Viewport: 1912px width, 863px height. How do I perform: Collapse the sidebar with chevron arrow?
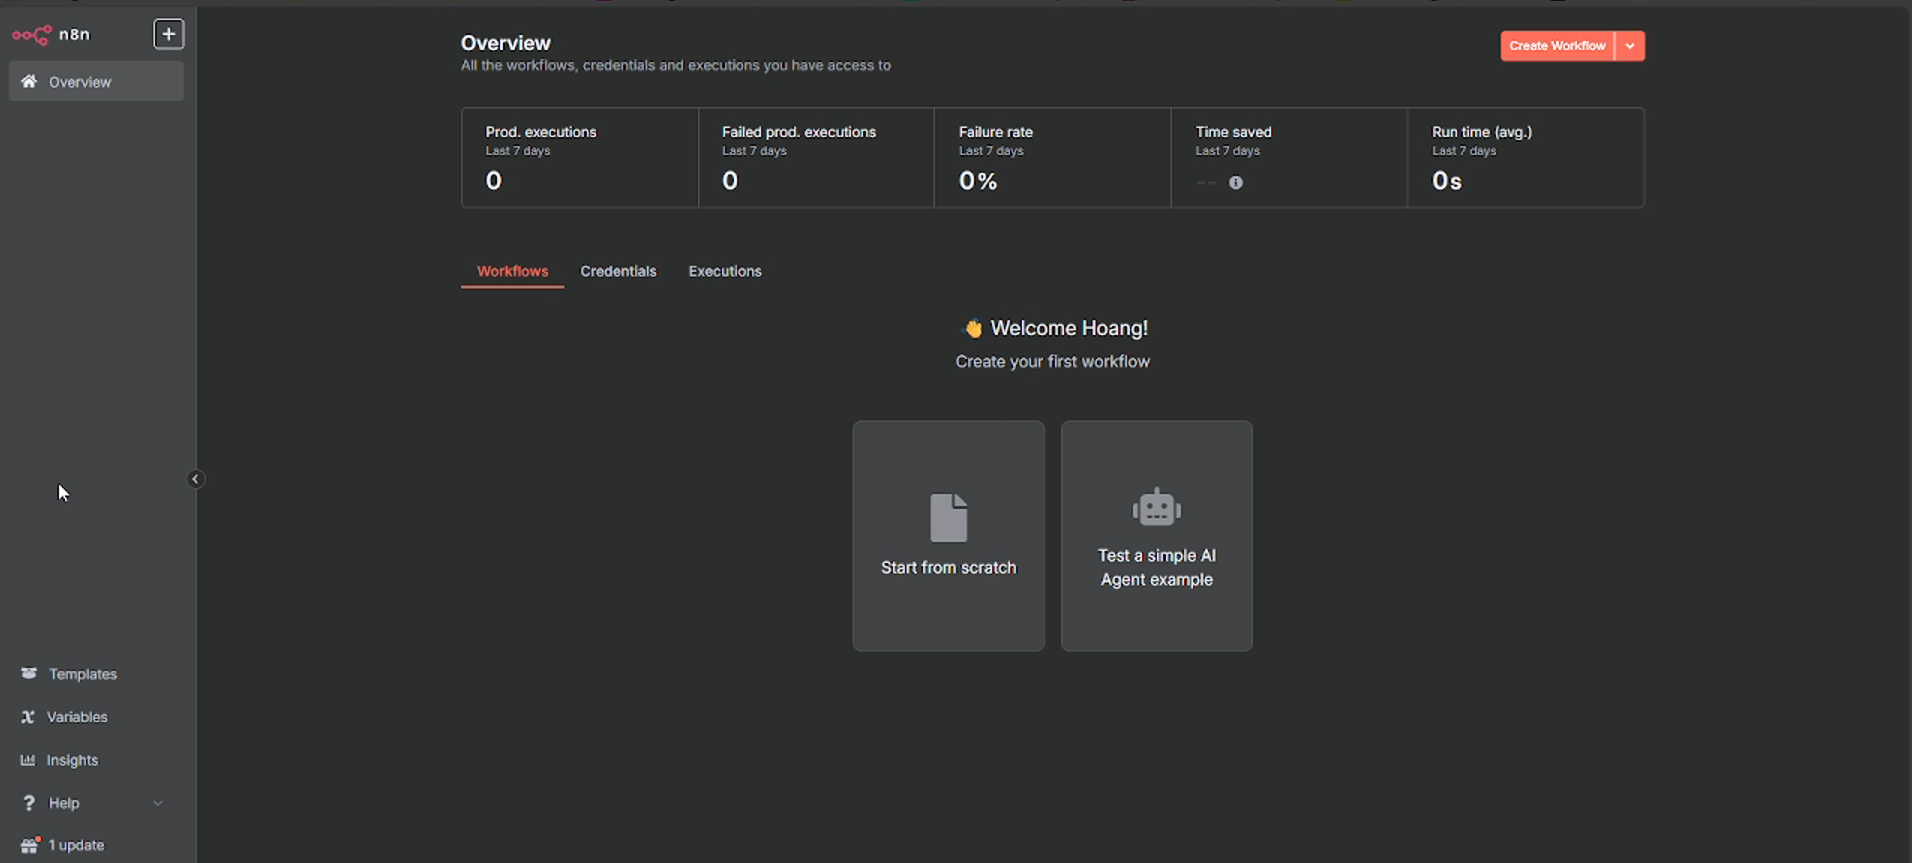[195, 479]
